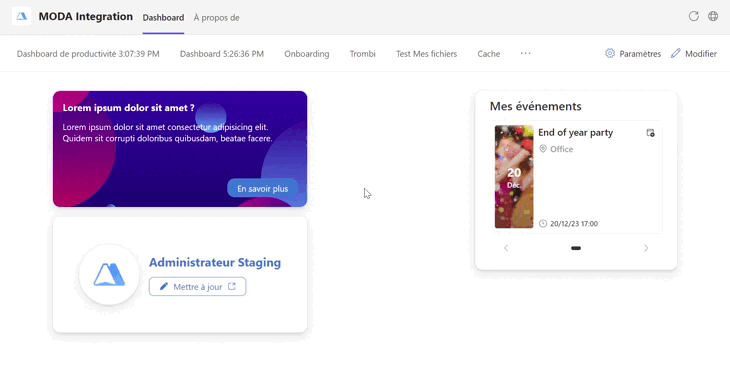Click the external link icon in Mettre à jour
730x368 pixels.
click(232, 286)
